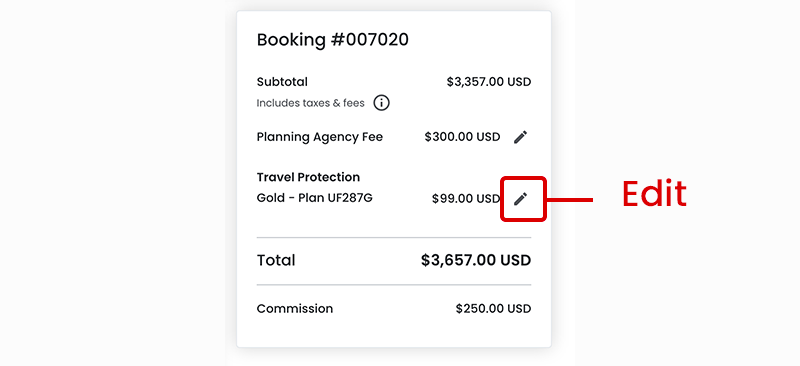This screenshot has height=366, width=800.
Task: Select the Planning Agency Fee label
Action: 320,137
